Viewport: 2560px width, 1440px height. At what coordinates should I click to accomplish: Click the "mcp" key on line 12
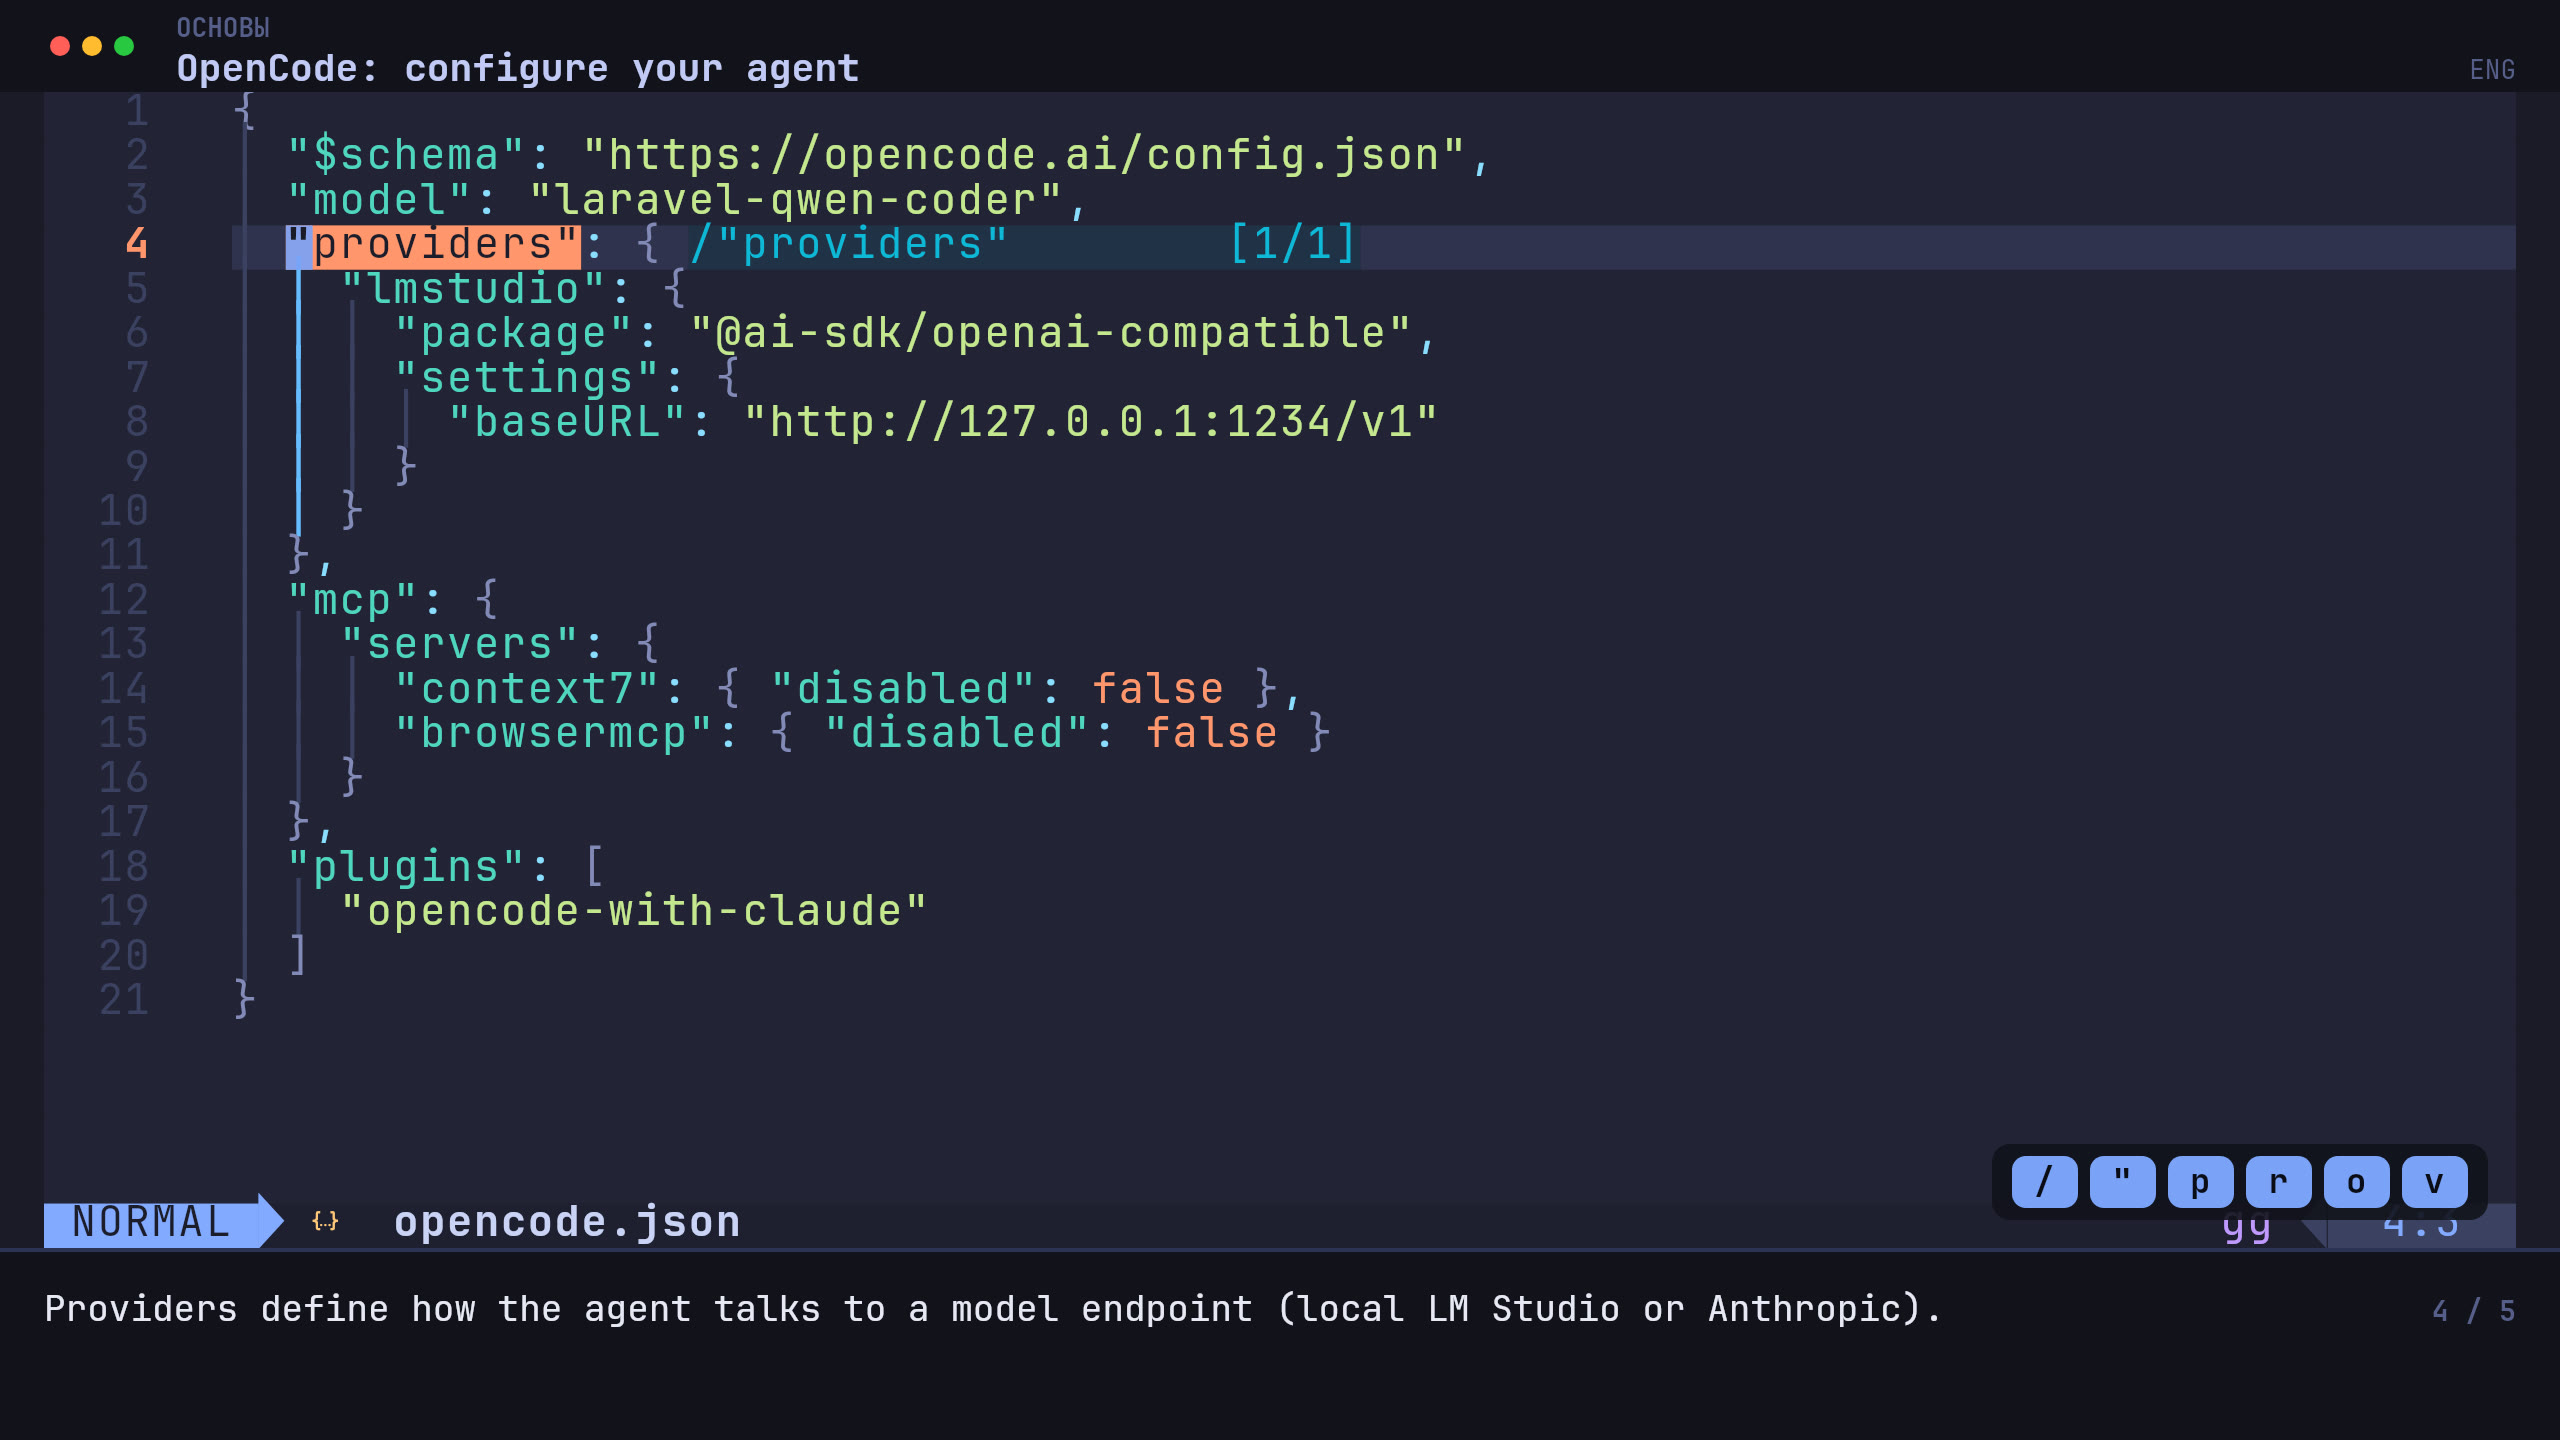[x=352, y=601]
